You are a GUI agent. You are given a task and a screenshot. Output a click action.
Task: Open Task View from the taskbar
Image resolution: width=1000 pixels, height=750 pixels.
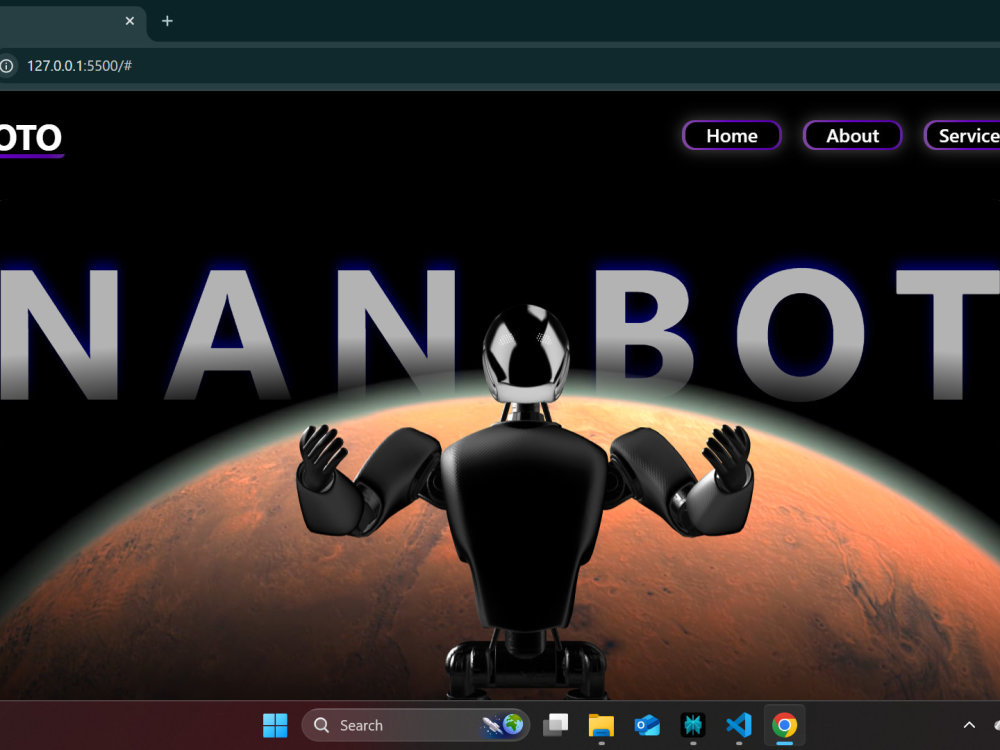point(555,725)
